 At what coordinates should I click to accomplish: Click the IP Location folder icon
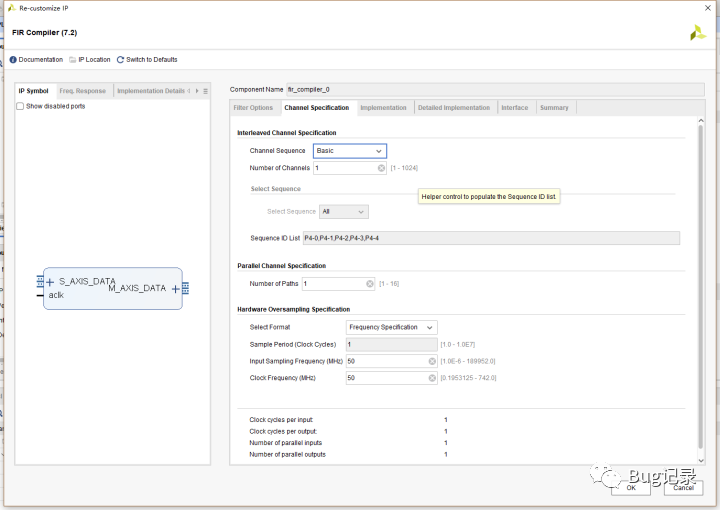point(73,60)
